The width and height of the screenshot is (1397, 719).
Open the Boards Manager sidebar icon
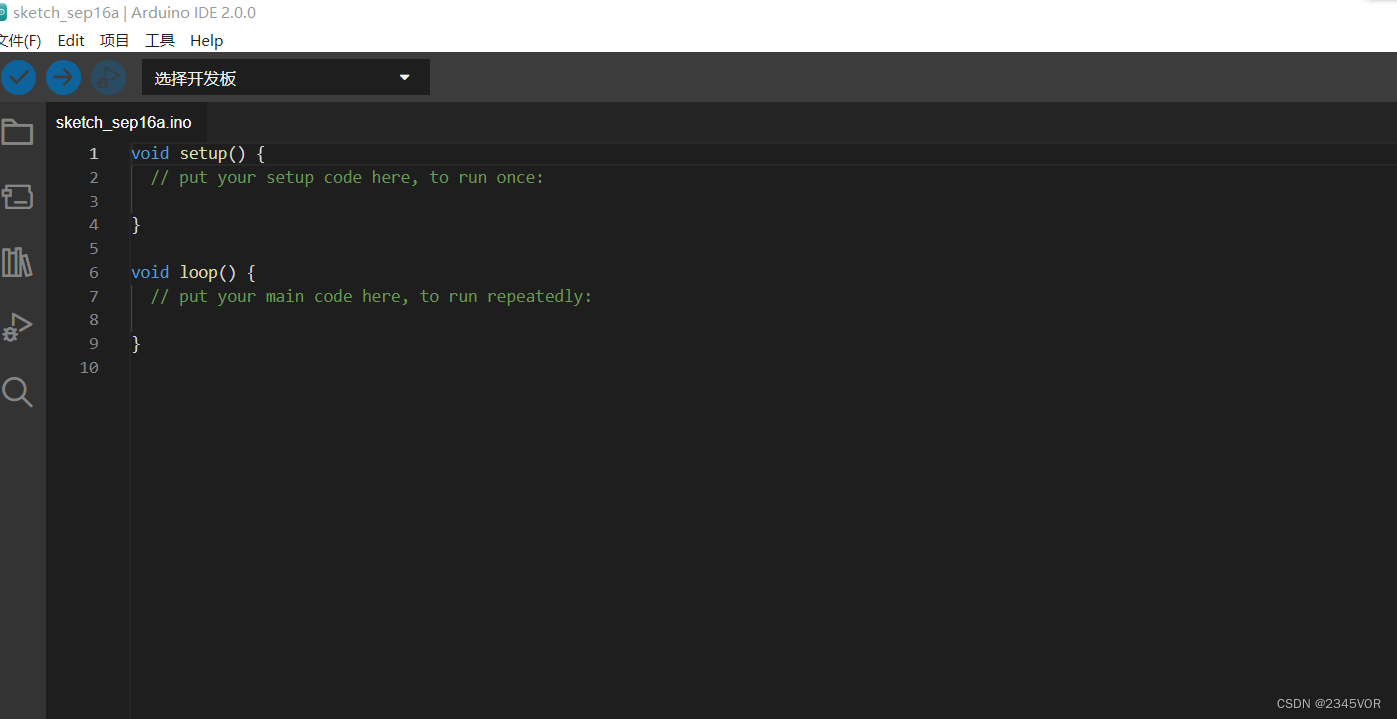[17, 197]
